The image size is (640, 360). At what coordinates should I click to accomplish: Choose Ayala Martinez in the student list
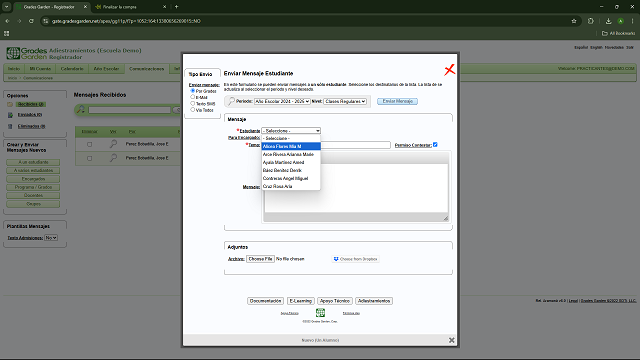pos(291,162)
